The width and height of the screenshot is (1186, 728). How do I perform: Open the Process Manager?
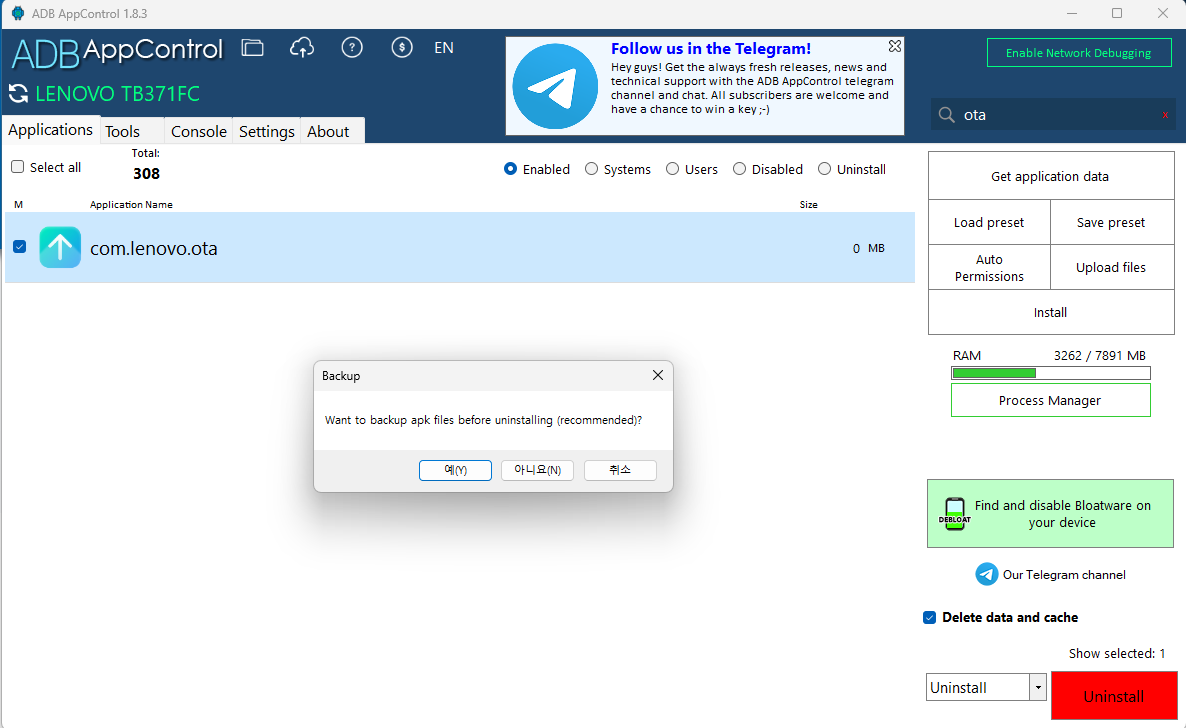pos(1051,400)
